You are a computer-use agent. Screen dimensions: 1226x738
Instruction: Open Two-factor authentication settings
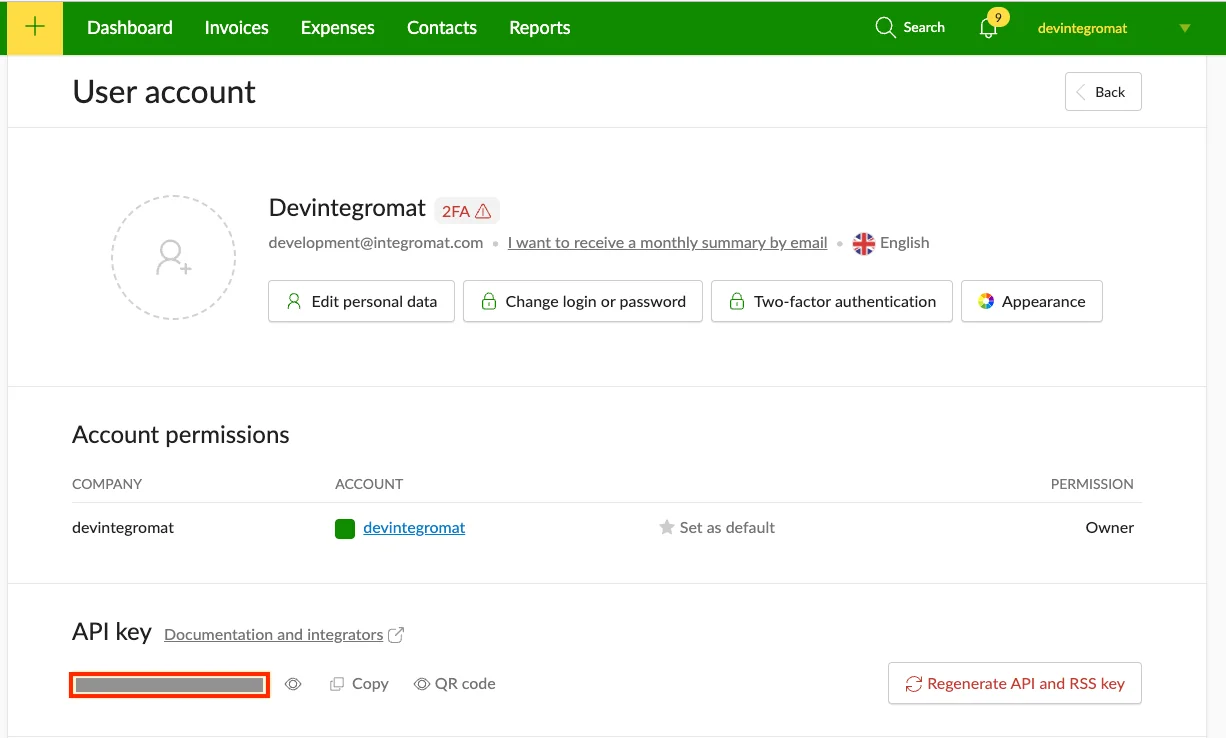click(x=832, y=301)
